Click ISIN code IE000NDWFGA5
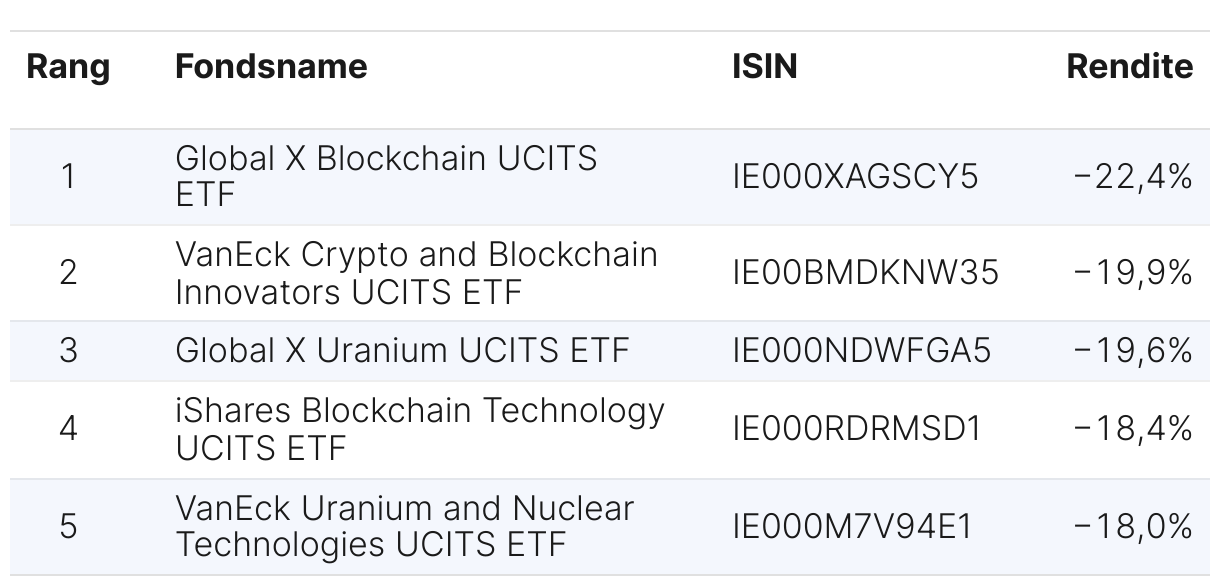The width and height of the screenshot is (1220, 586). coord(861,350)
